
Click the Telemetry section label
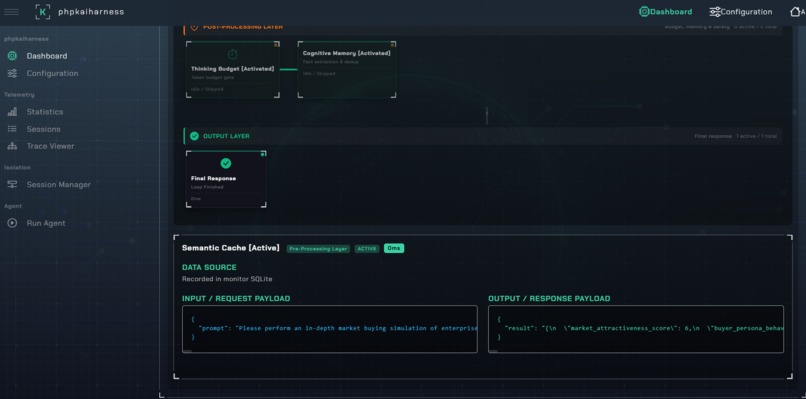pos(20,95)
